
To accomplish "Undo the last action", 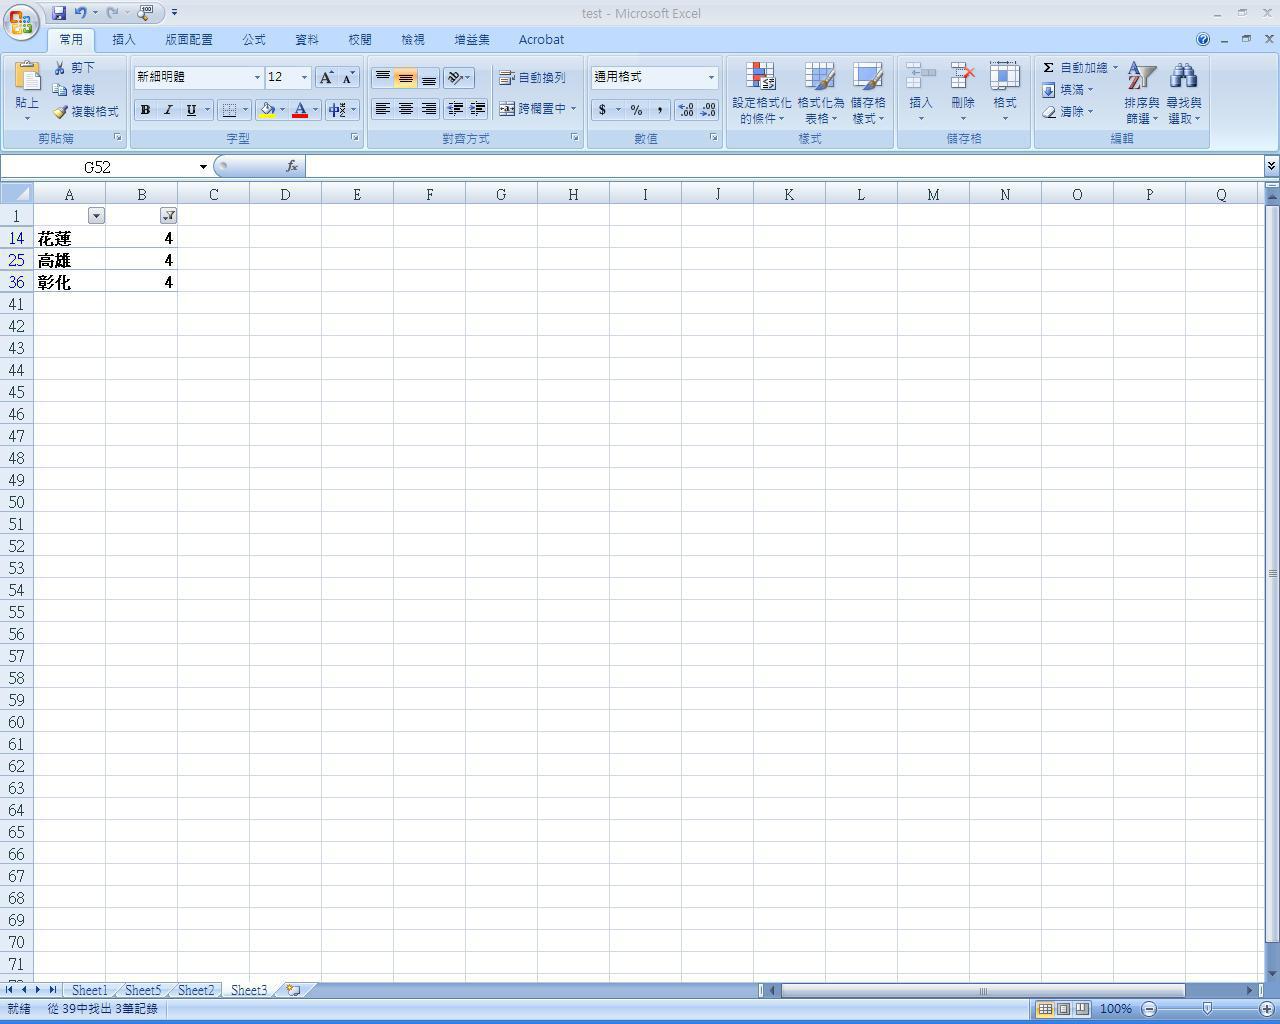I will pos(80,13).
